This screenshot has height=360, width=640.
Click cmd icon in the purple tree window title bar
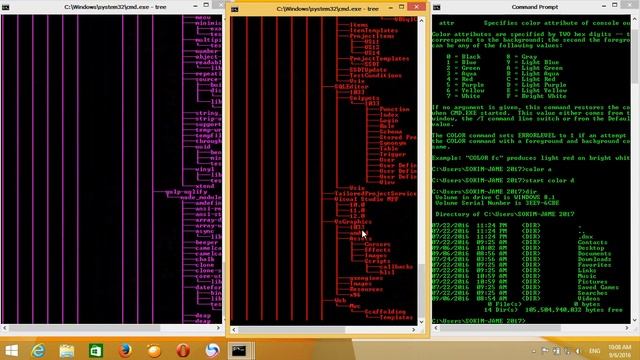(5, 7)
